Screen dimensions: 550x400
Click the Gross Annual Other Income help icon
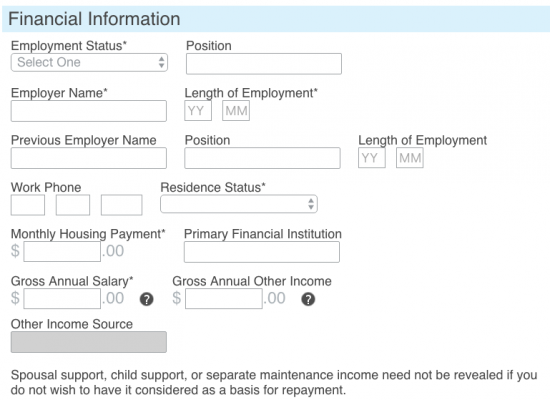308,299
